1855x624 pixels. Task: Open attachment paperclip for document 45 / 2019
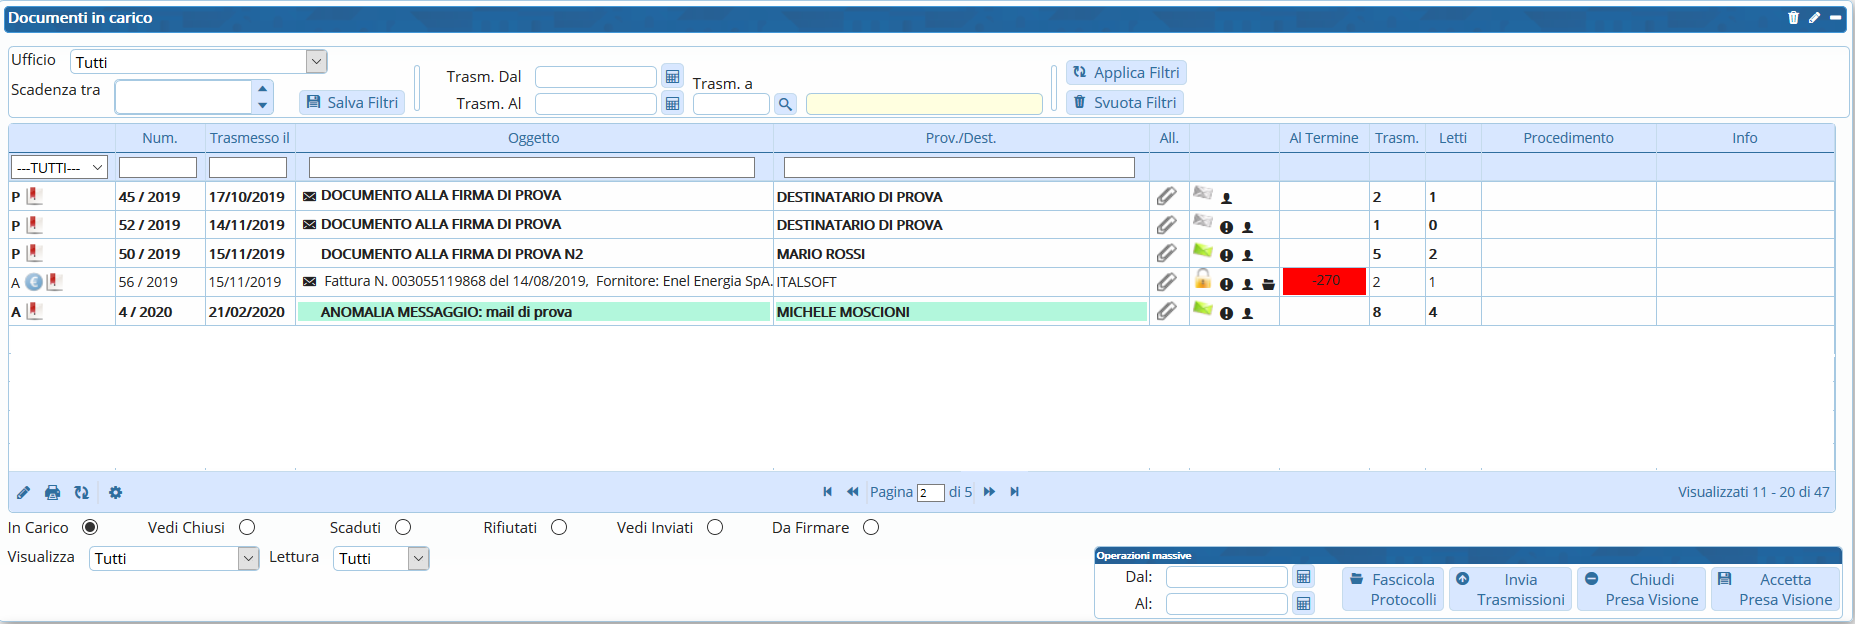point(1166,197)
